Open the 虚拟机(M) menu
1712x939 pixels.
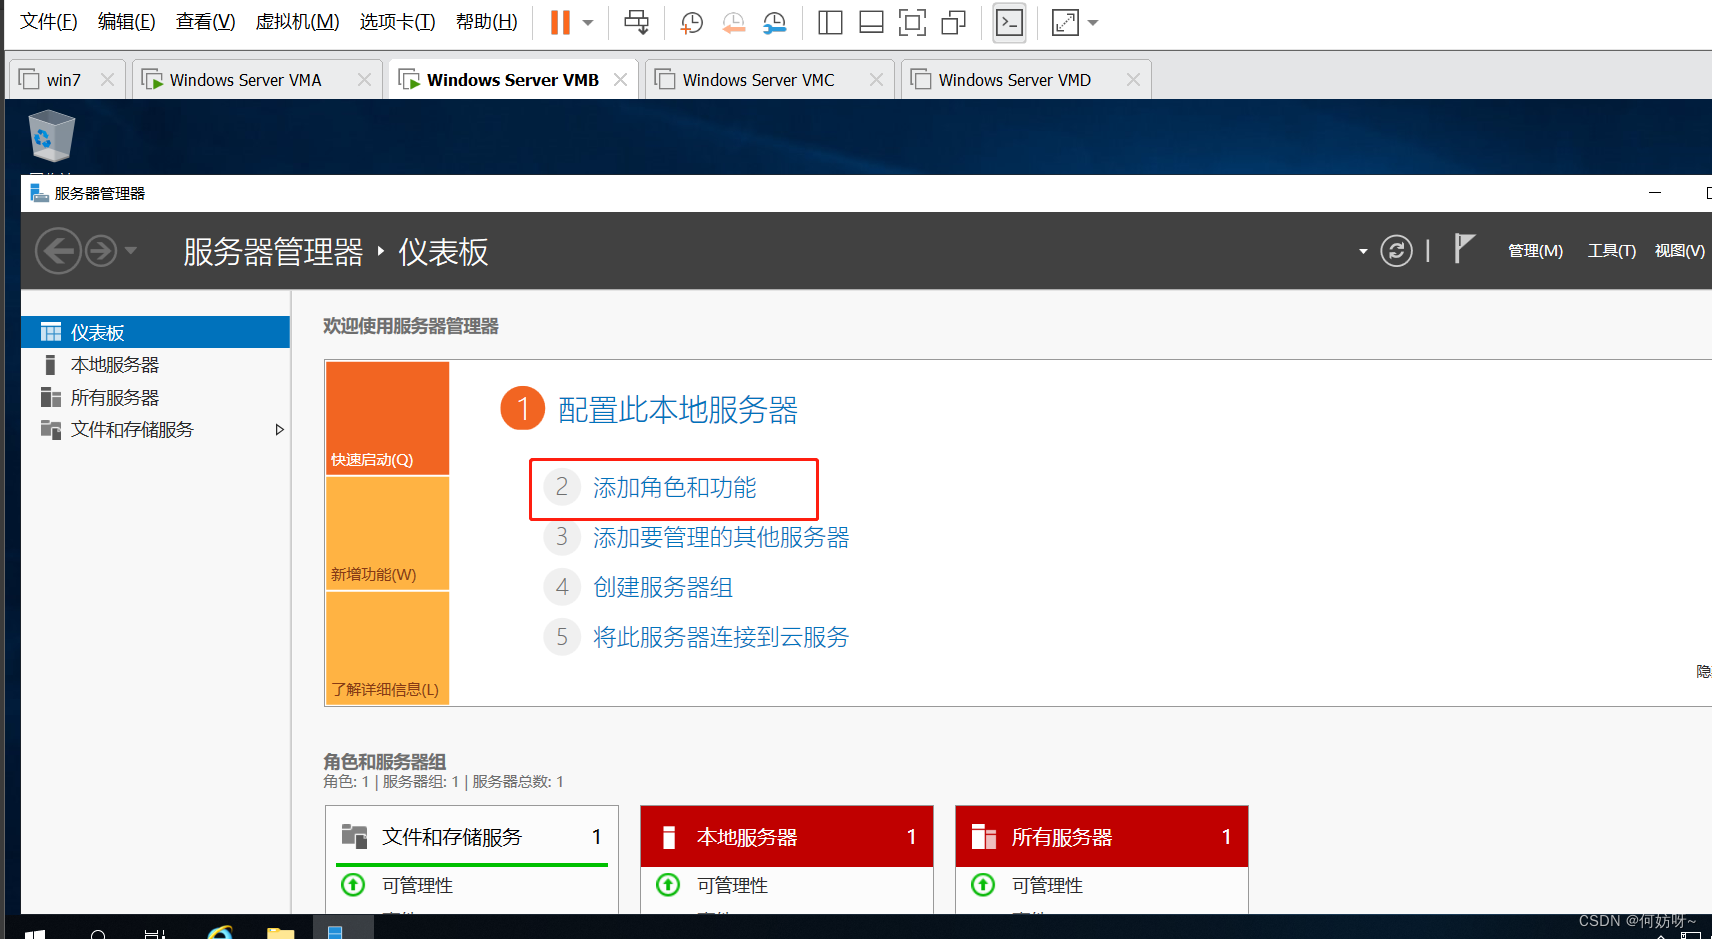298,21
